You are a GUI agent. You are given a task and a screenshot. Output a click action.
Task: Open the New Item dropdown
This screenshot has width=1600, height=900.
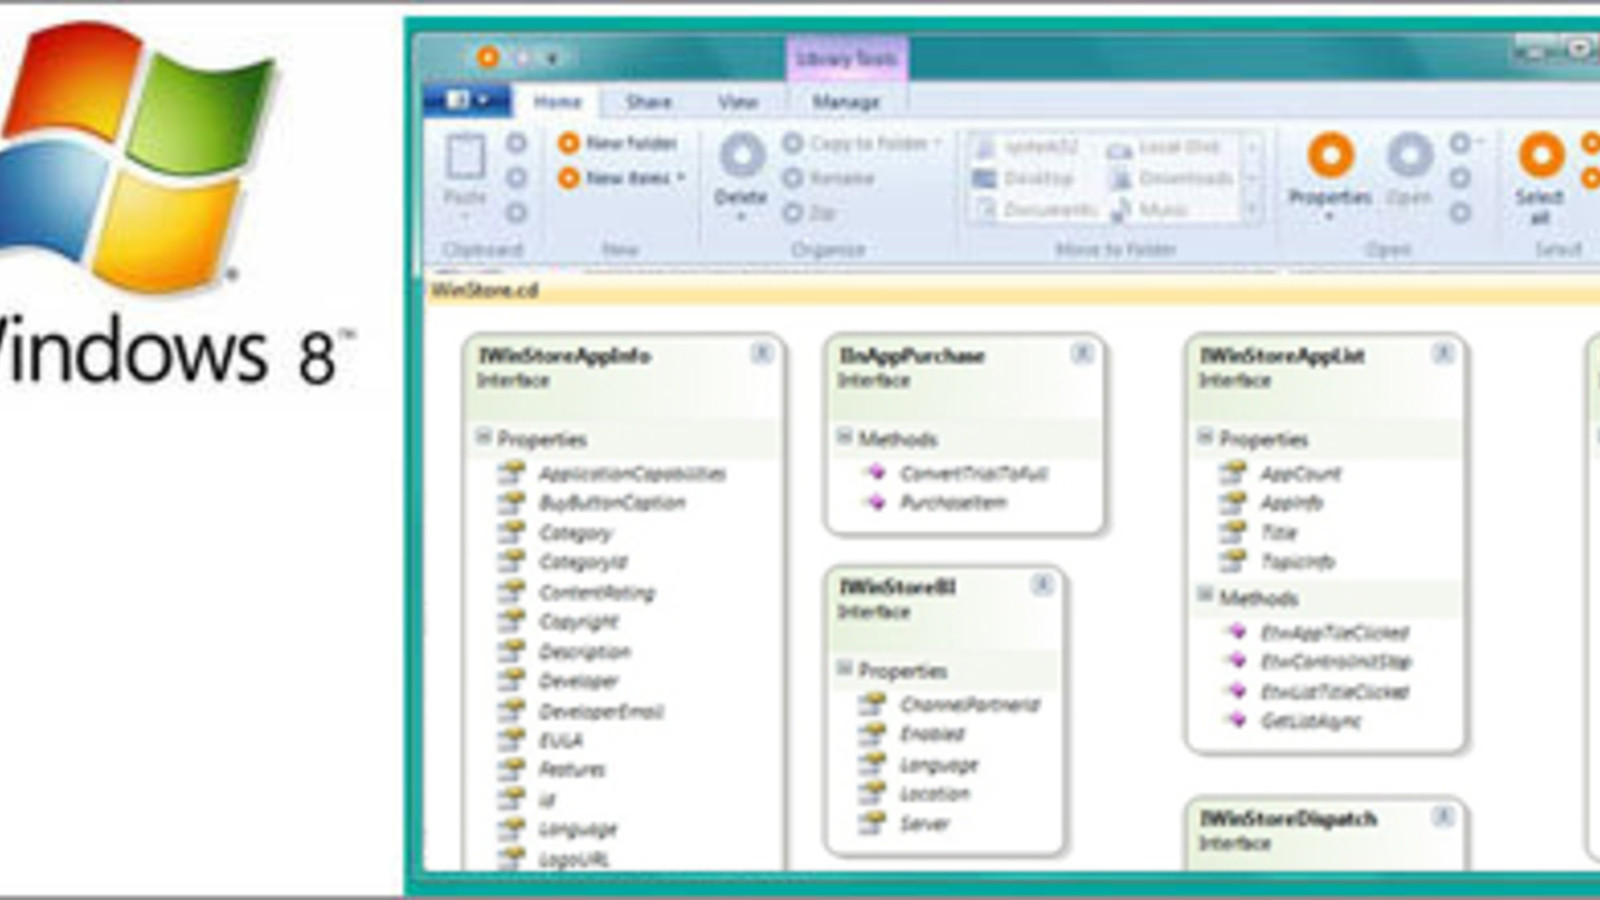(x=681, y=178)
